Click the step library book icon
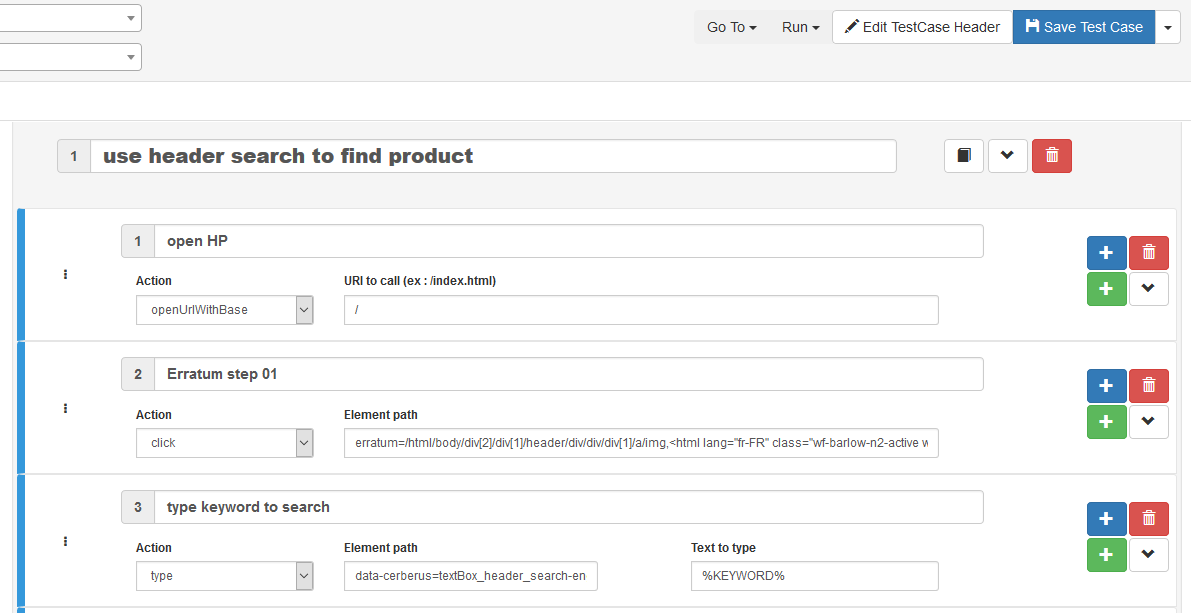This screenshot has width=1191, height=613. point(964,156)
